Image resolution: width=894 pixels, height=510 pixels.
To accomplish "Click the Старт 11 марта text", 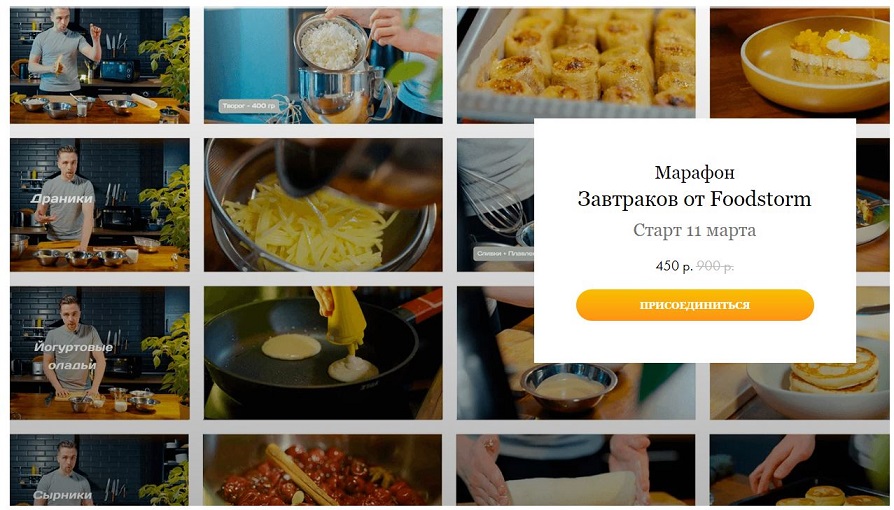I will pyautogui.click(x=694, y=230).
